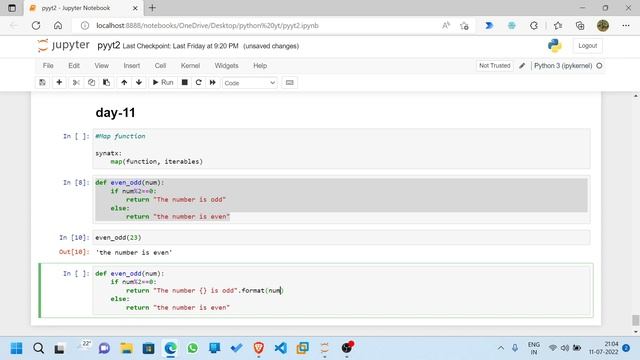Image resolution: width=640 pixels, height=360 pixels.
Task: Move selected cell down using the down arrow
Action: point(139,82)
